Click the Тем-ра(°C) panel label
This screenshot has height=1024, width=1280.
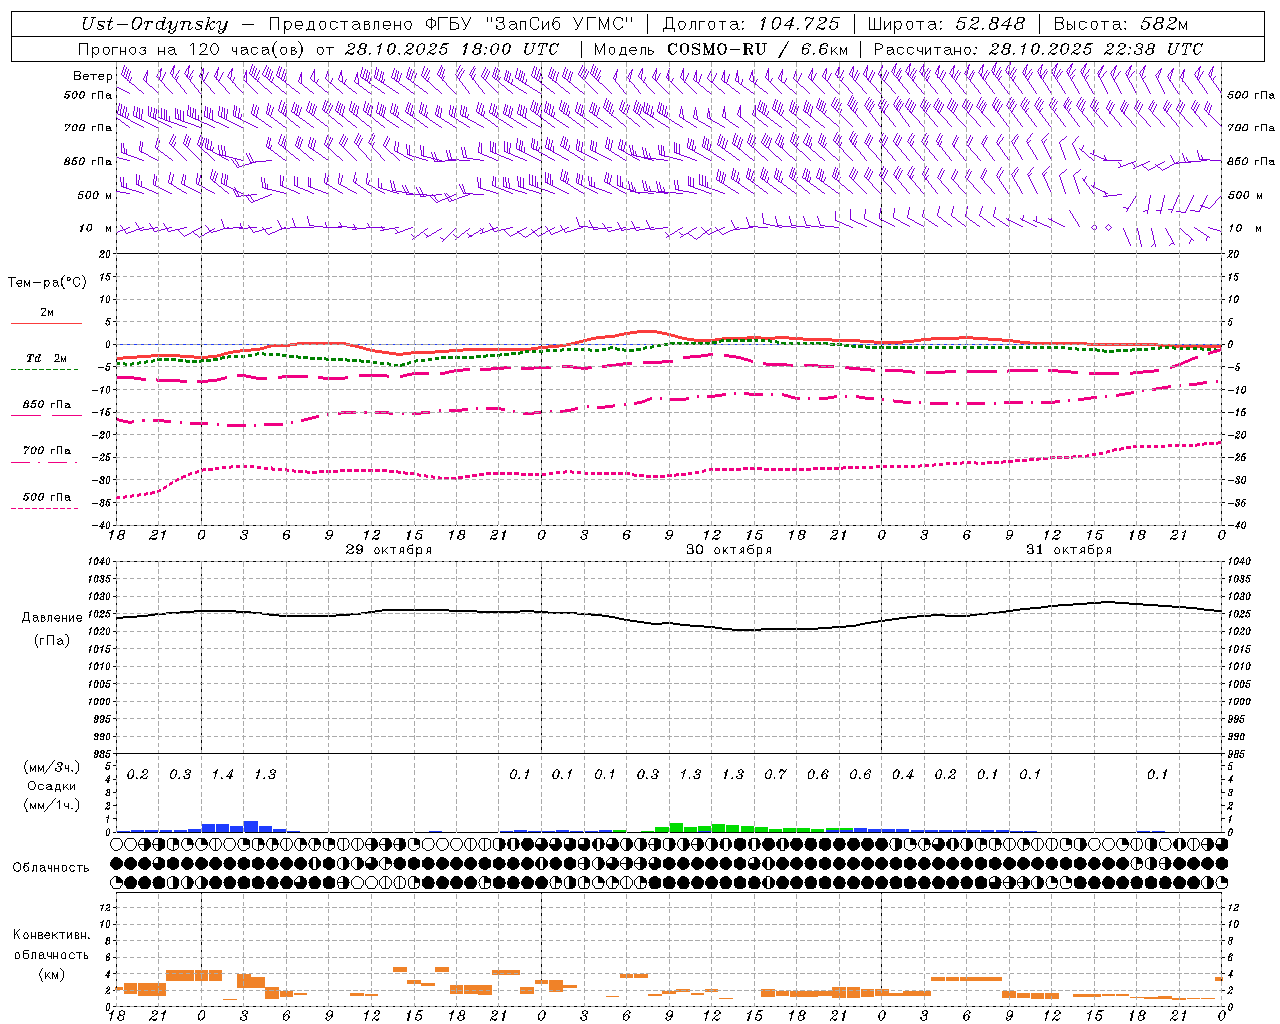click(47, 283)
